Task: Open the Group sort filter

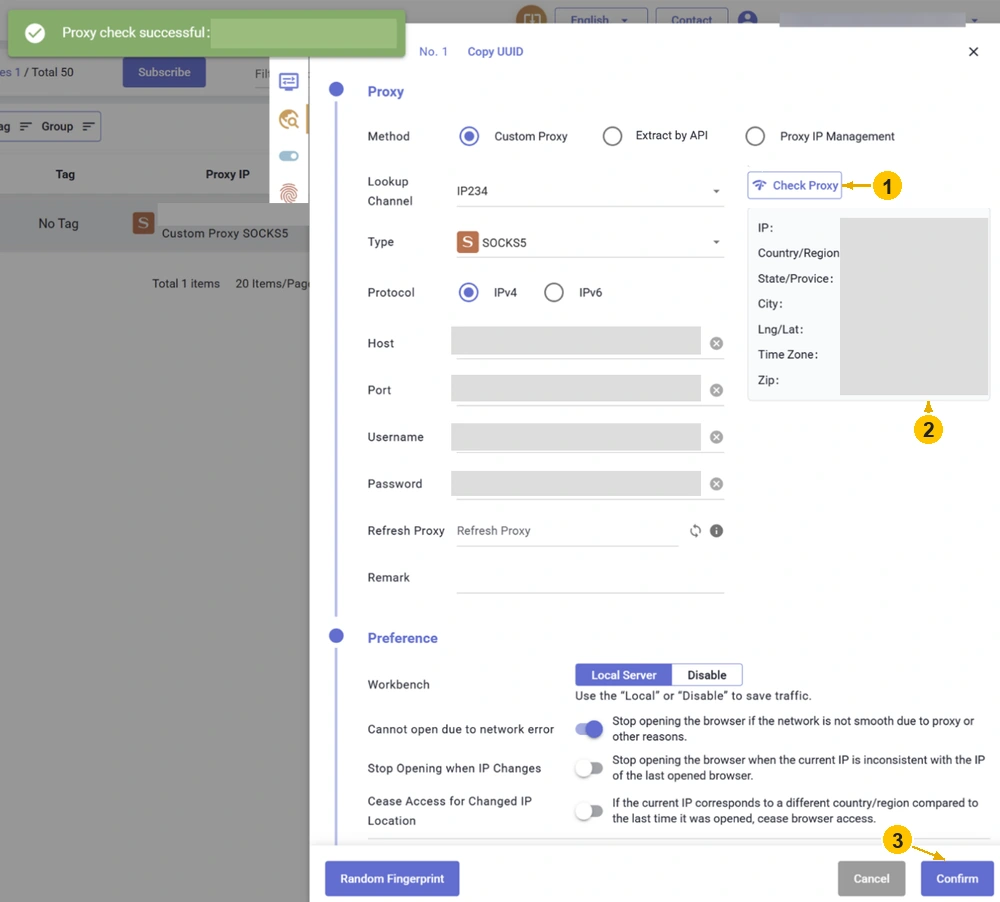Action: [x=68, y=126]
